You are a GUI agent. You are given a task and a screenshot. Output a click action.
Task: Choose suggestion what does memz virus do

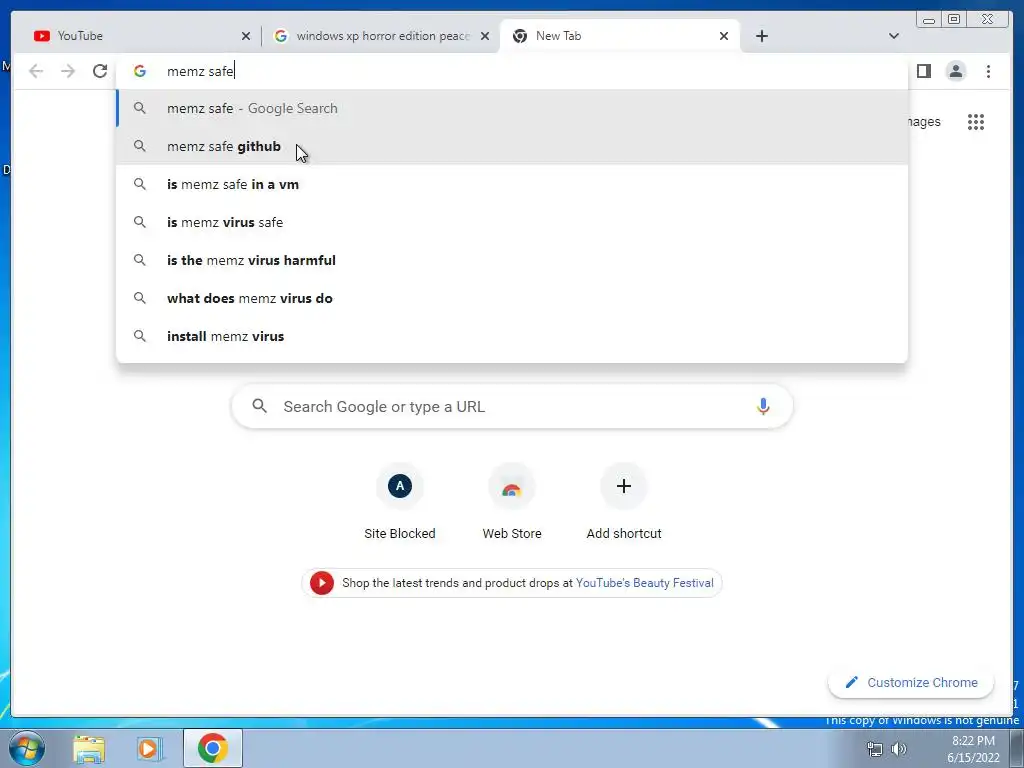(x=512, y=298)
